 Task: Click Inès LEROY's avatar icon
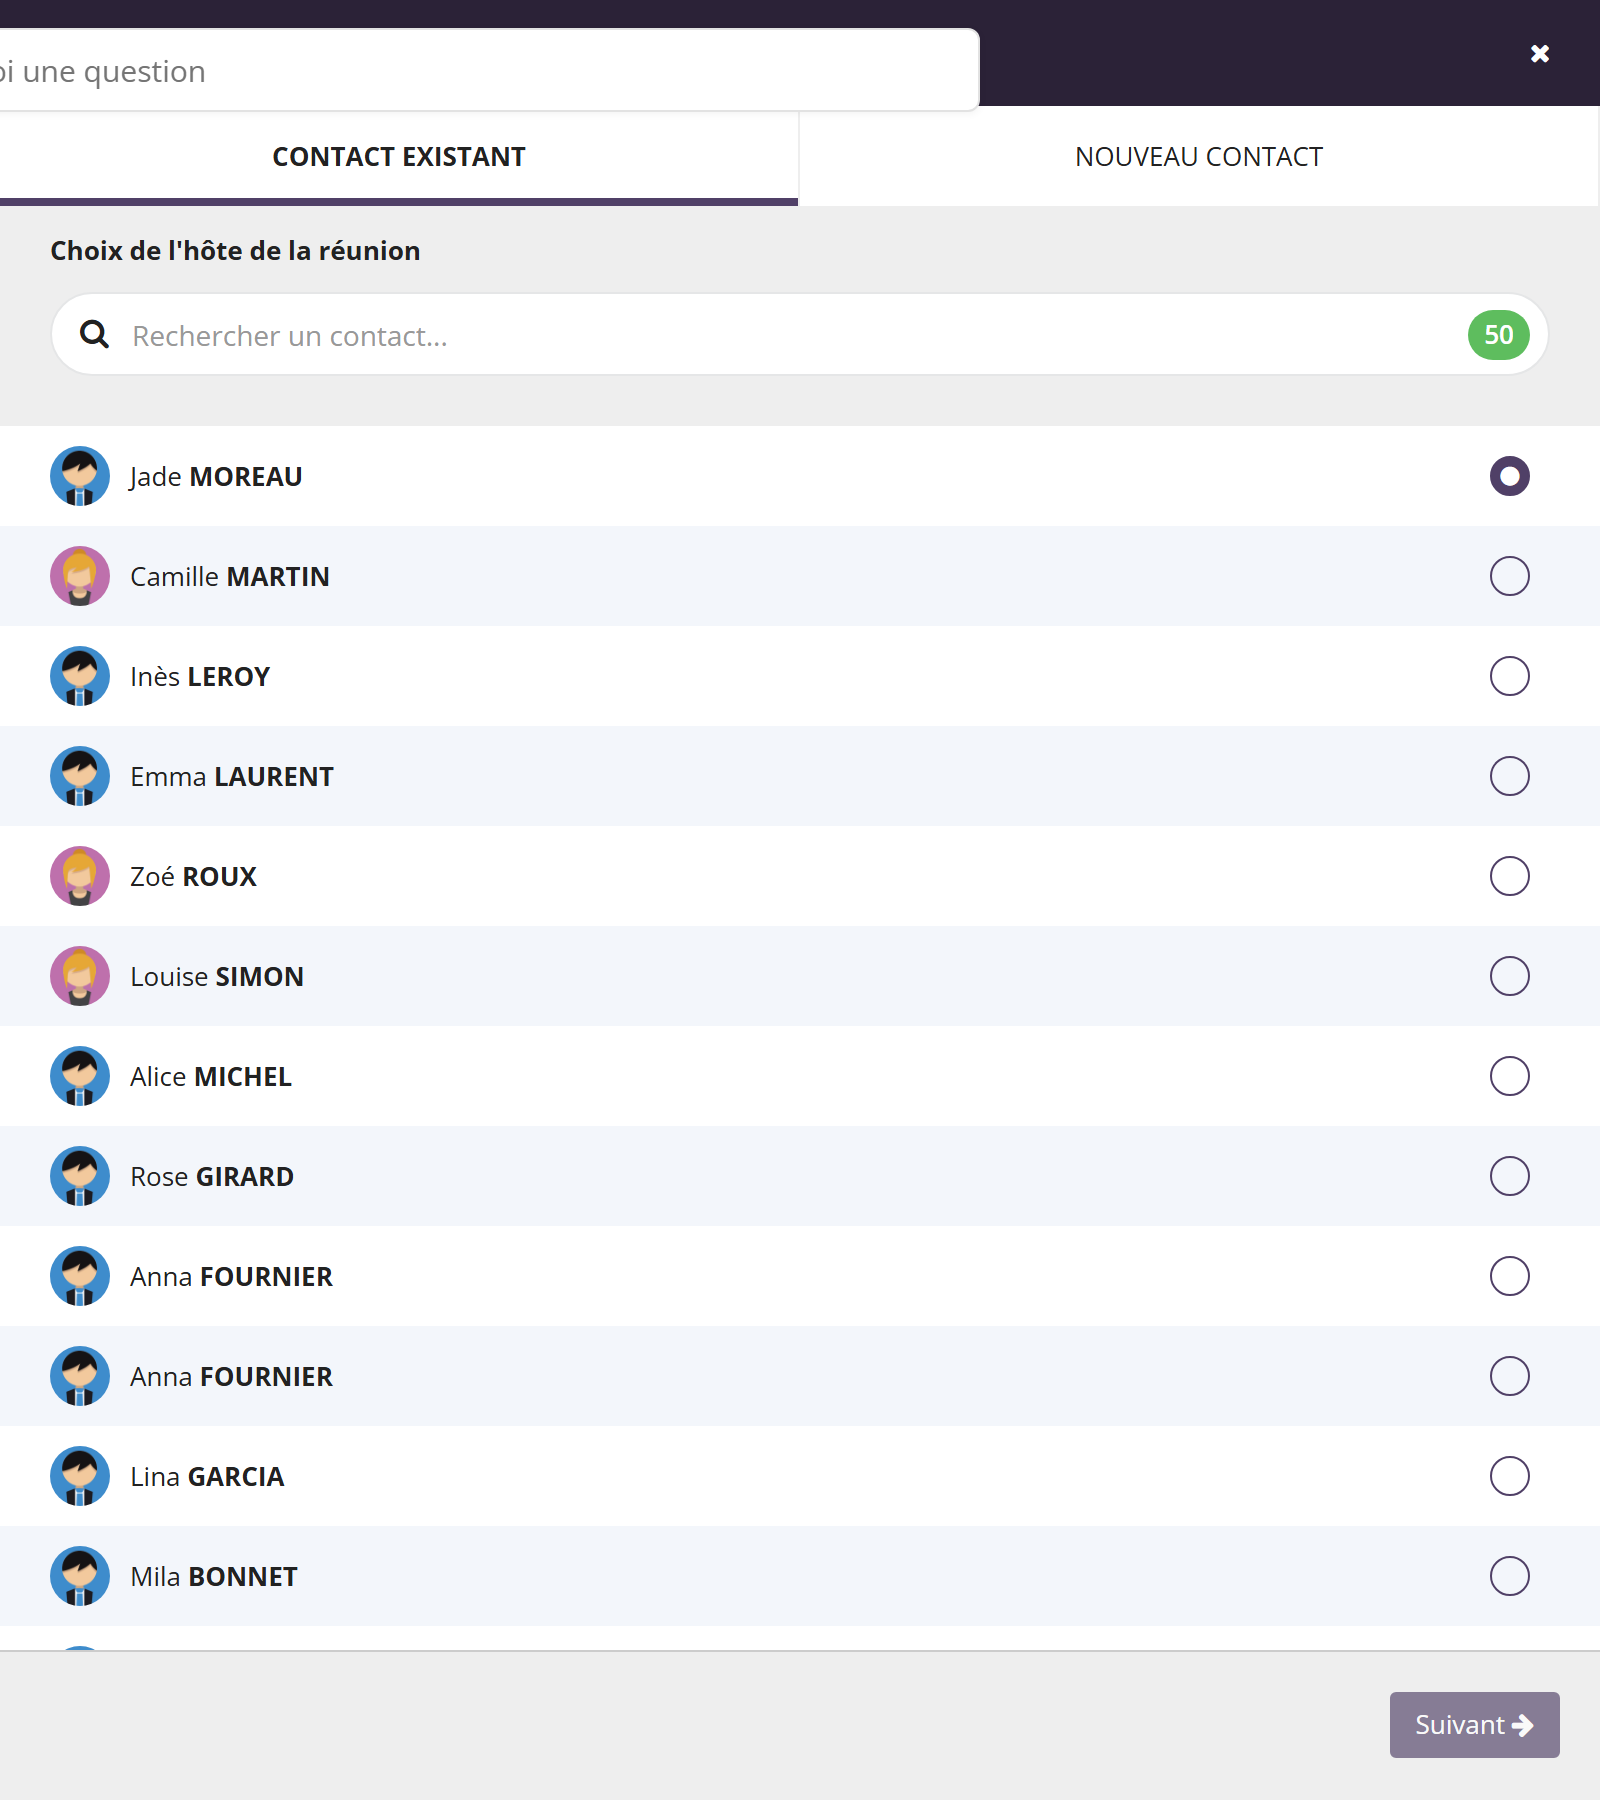80,676
